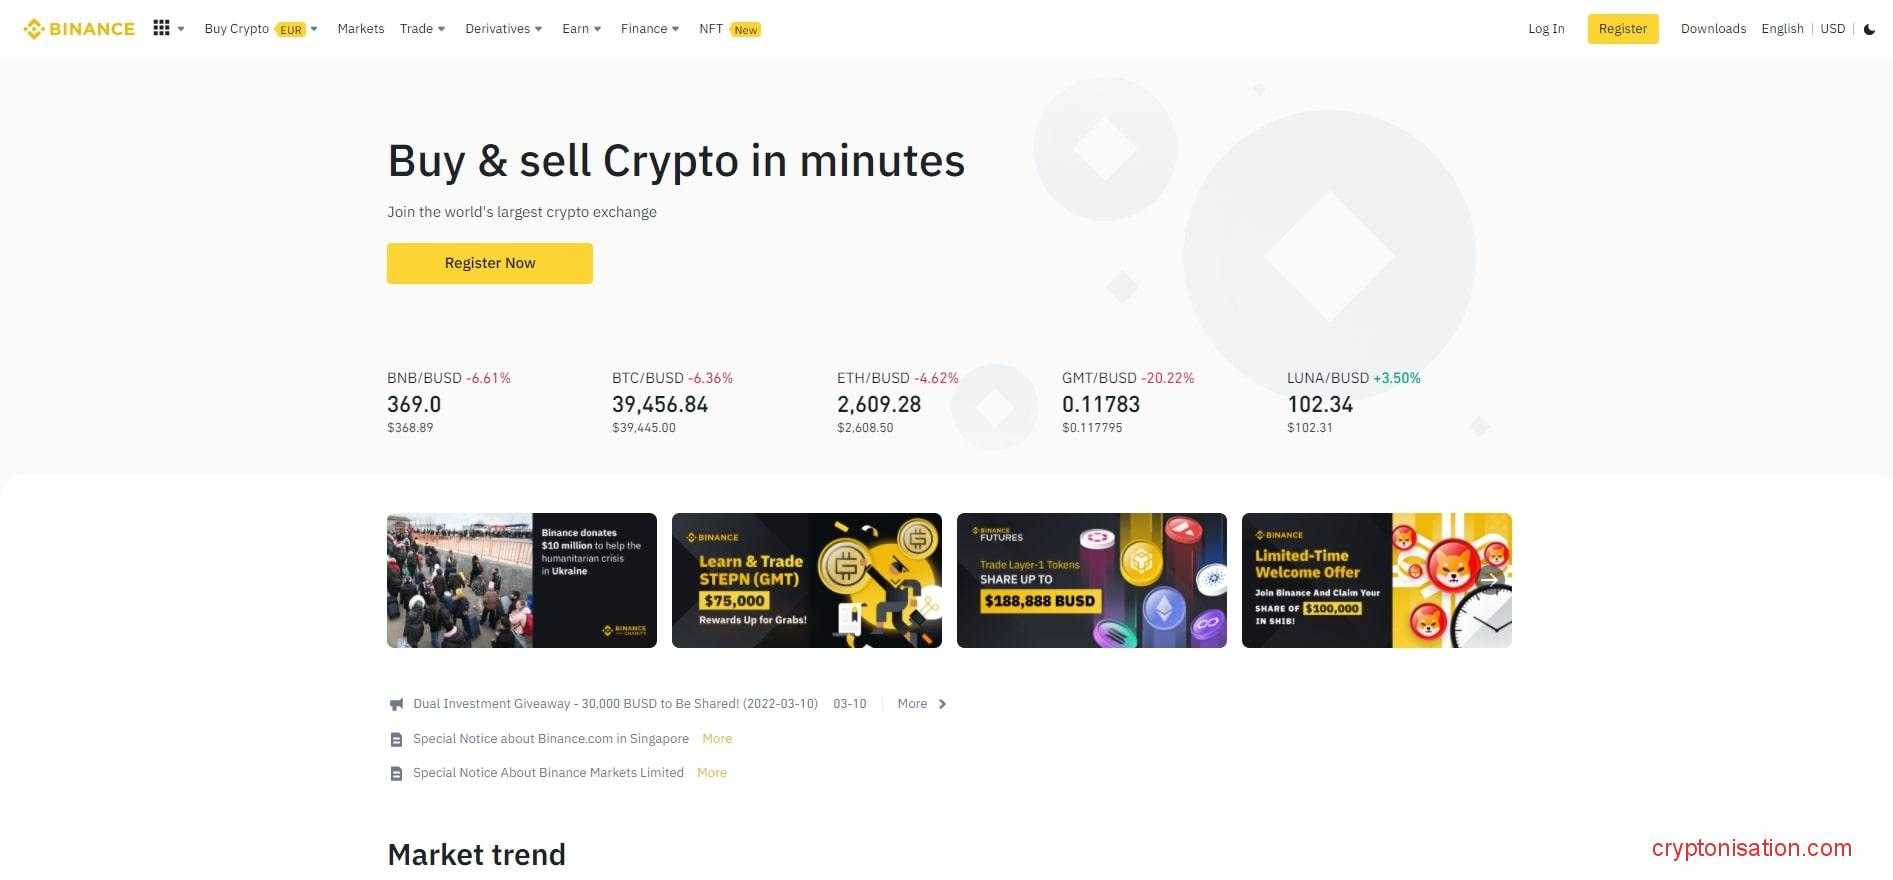Expand the Derivatives dropdown menu
The height and width of the screenshot is (880, 1893).
[x=503, y=29]
